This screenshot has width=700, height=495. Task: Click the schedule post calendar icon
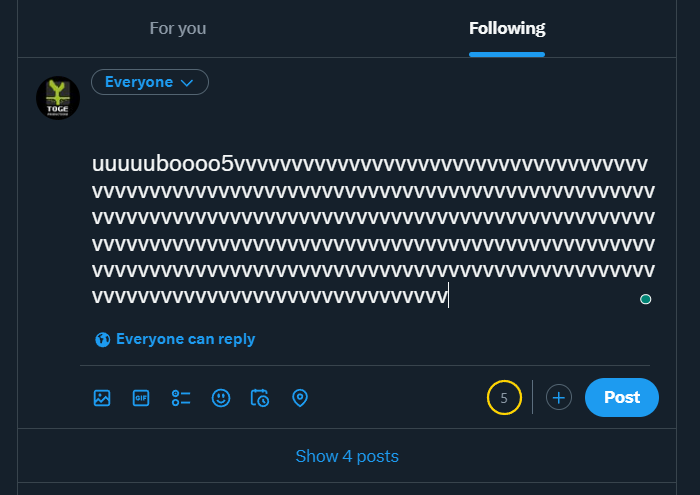(x=260, y=398)
